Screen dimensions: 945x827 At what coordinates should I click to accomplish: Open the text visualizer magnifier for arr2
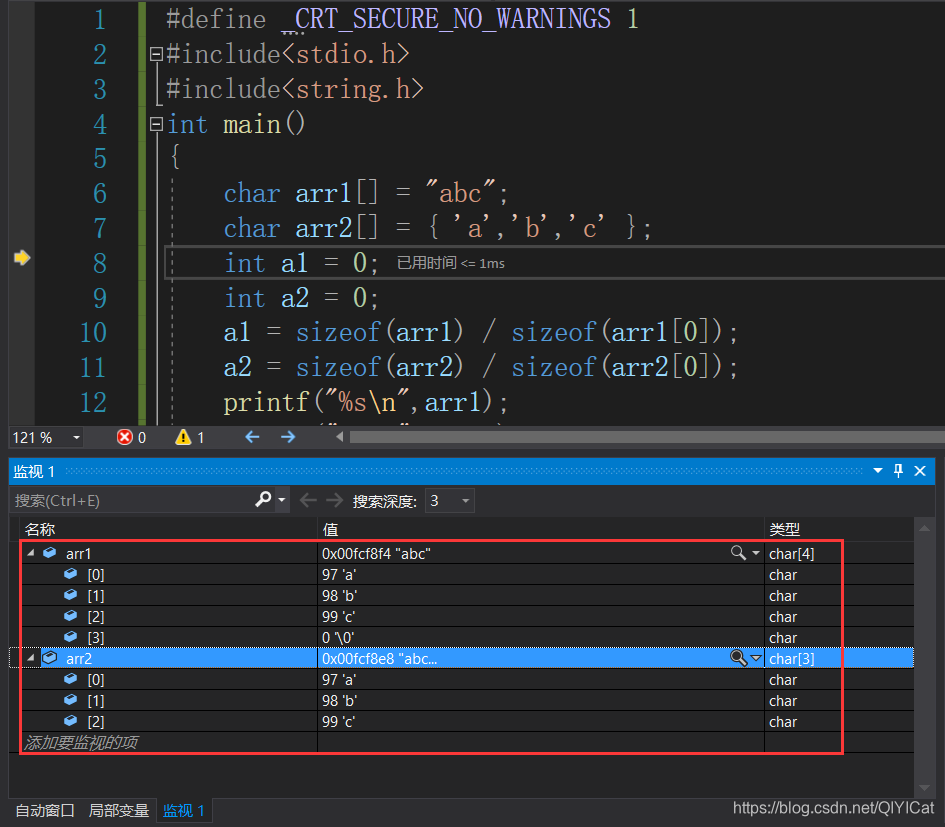(738, 658)
